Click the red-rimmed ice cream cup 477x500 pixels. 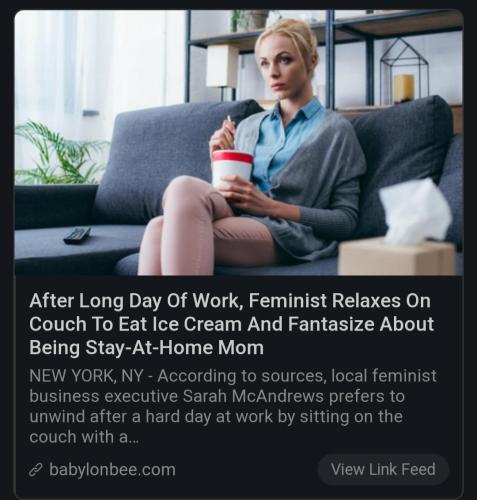(x=232, y=169)
